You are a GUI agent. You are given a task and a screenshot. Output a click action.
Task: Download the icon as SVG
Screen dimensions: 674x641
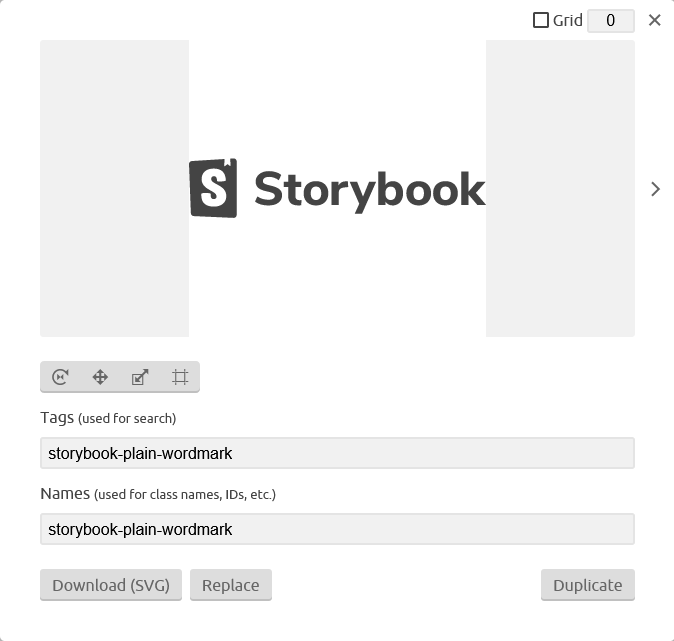click(x=111, y=585)
